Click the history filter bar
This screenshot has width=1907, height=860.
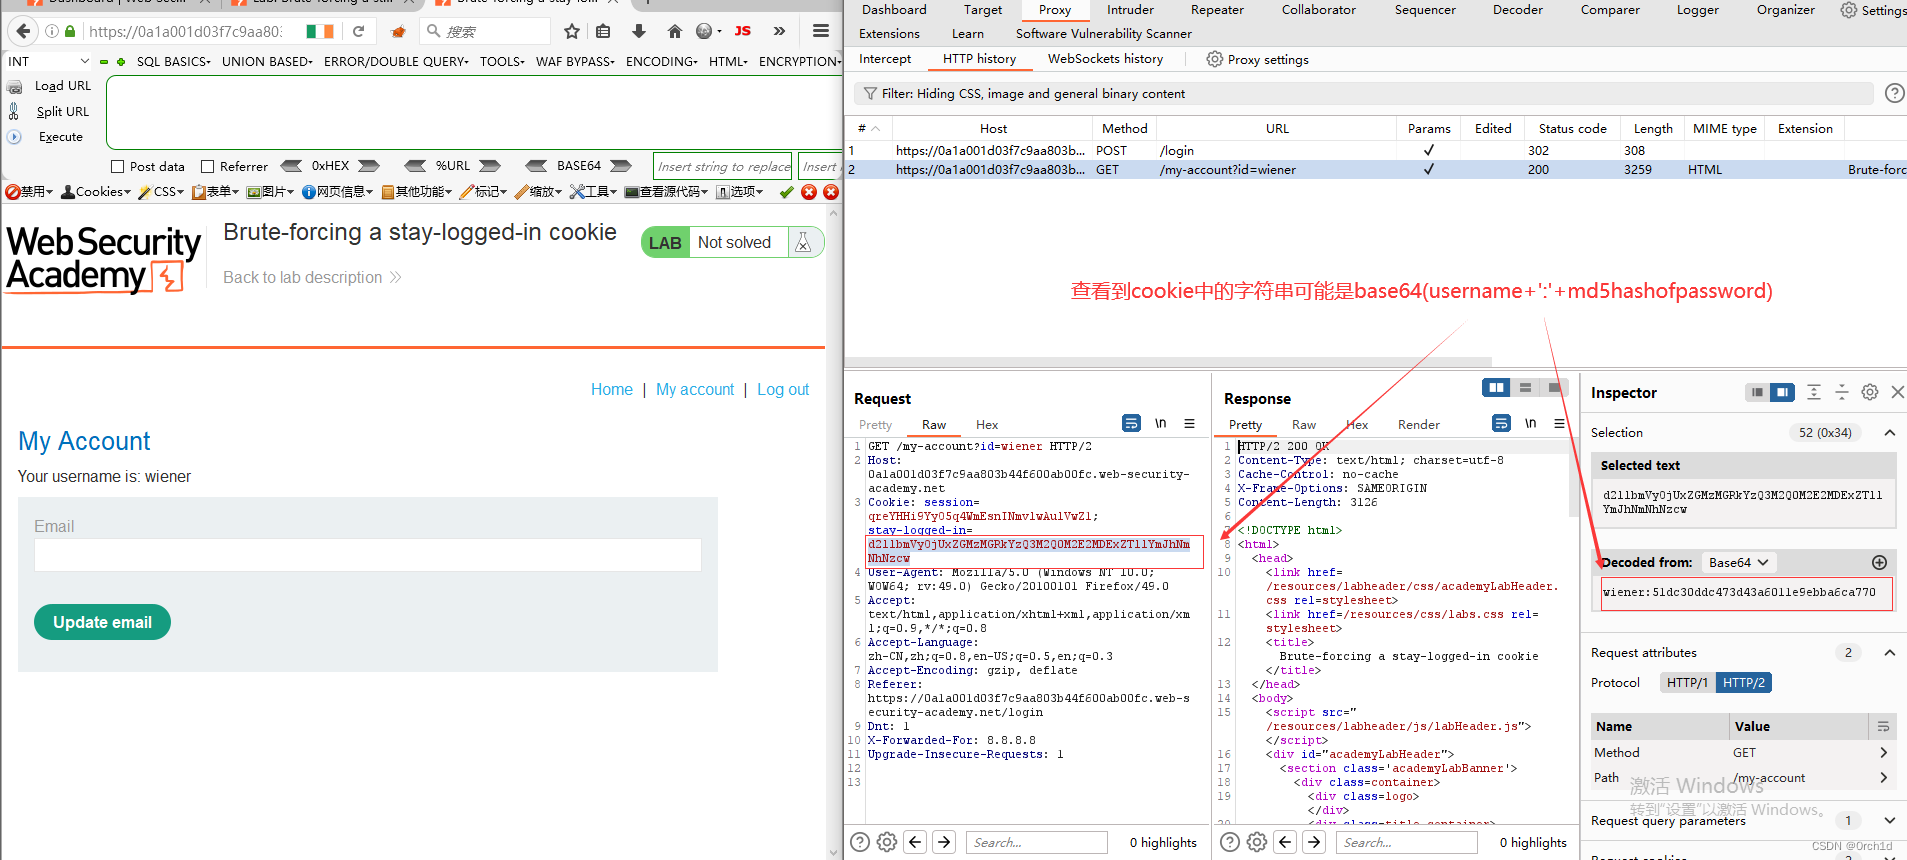(1362, 94)
